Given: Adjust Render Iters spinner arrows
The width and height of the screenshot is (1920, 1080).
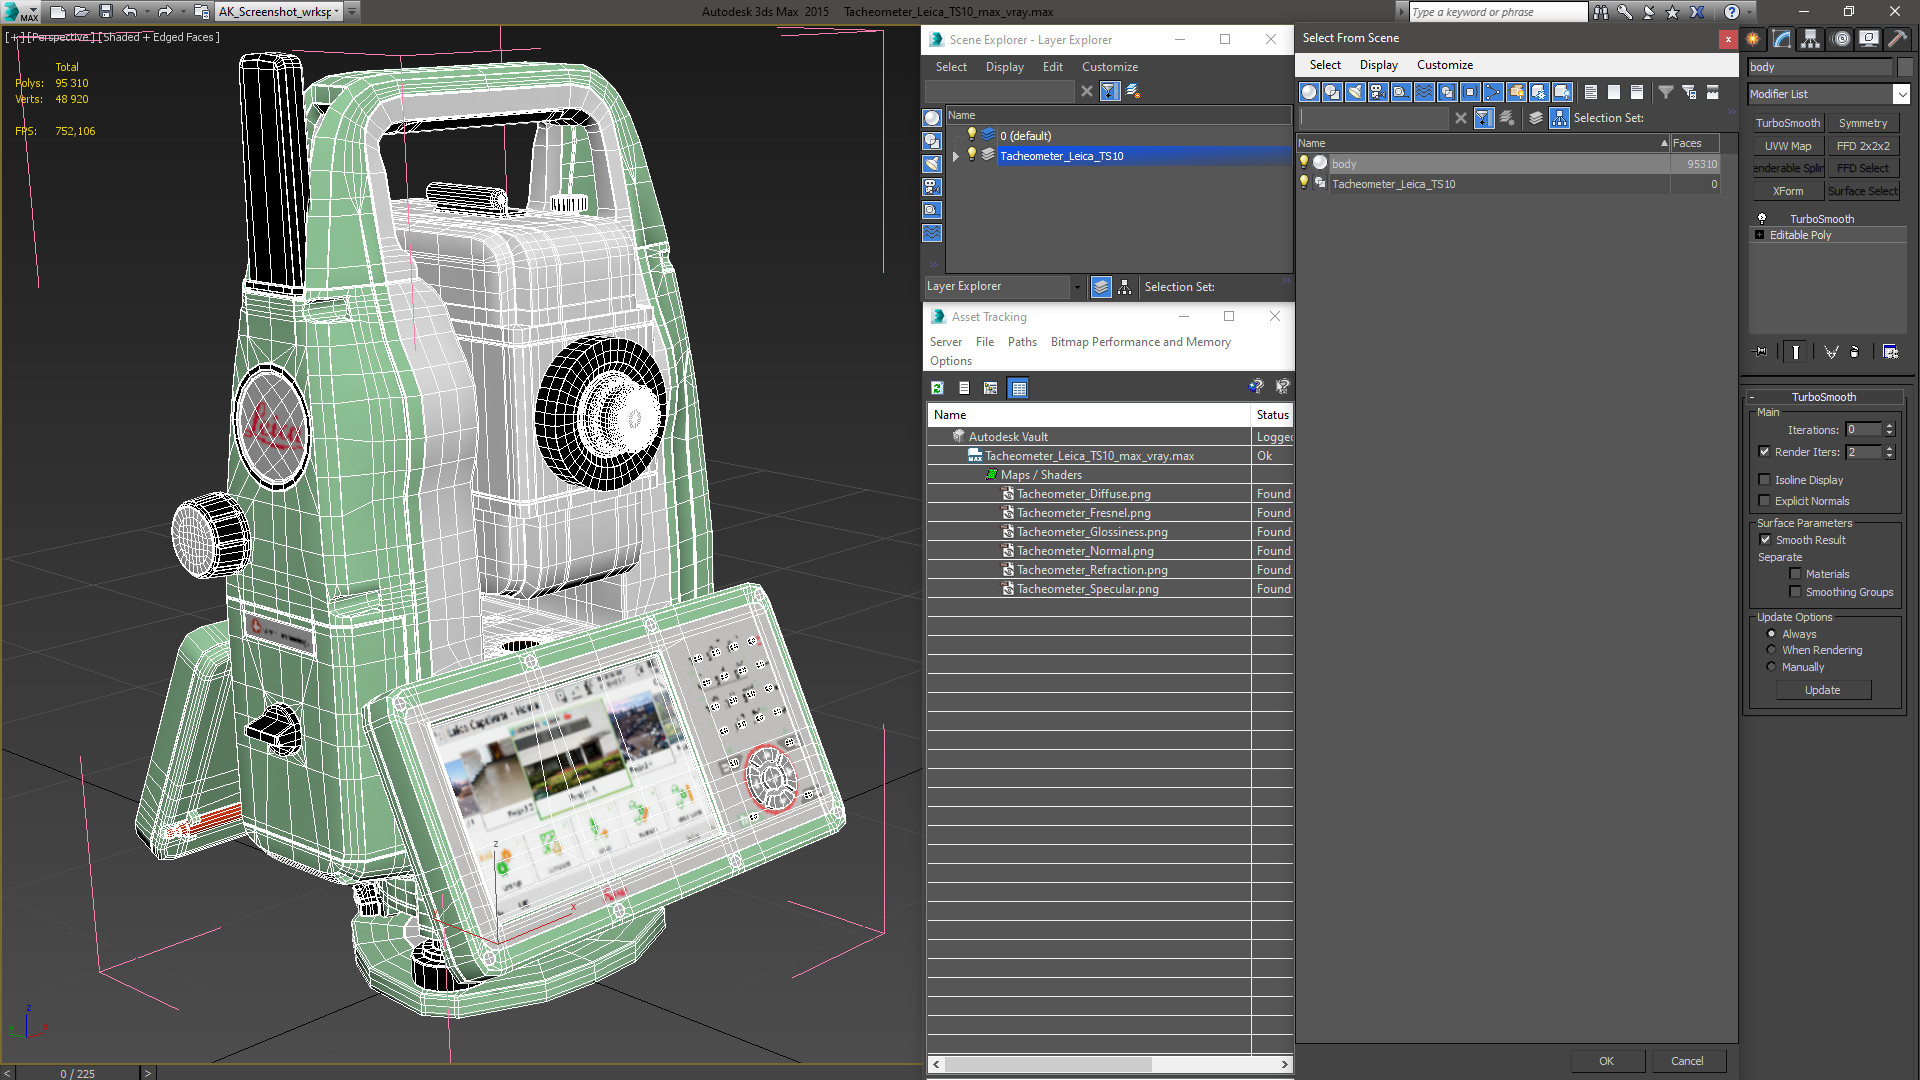Looking at the screenshot, I should (x=1889, y=452).
